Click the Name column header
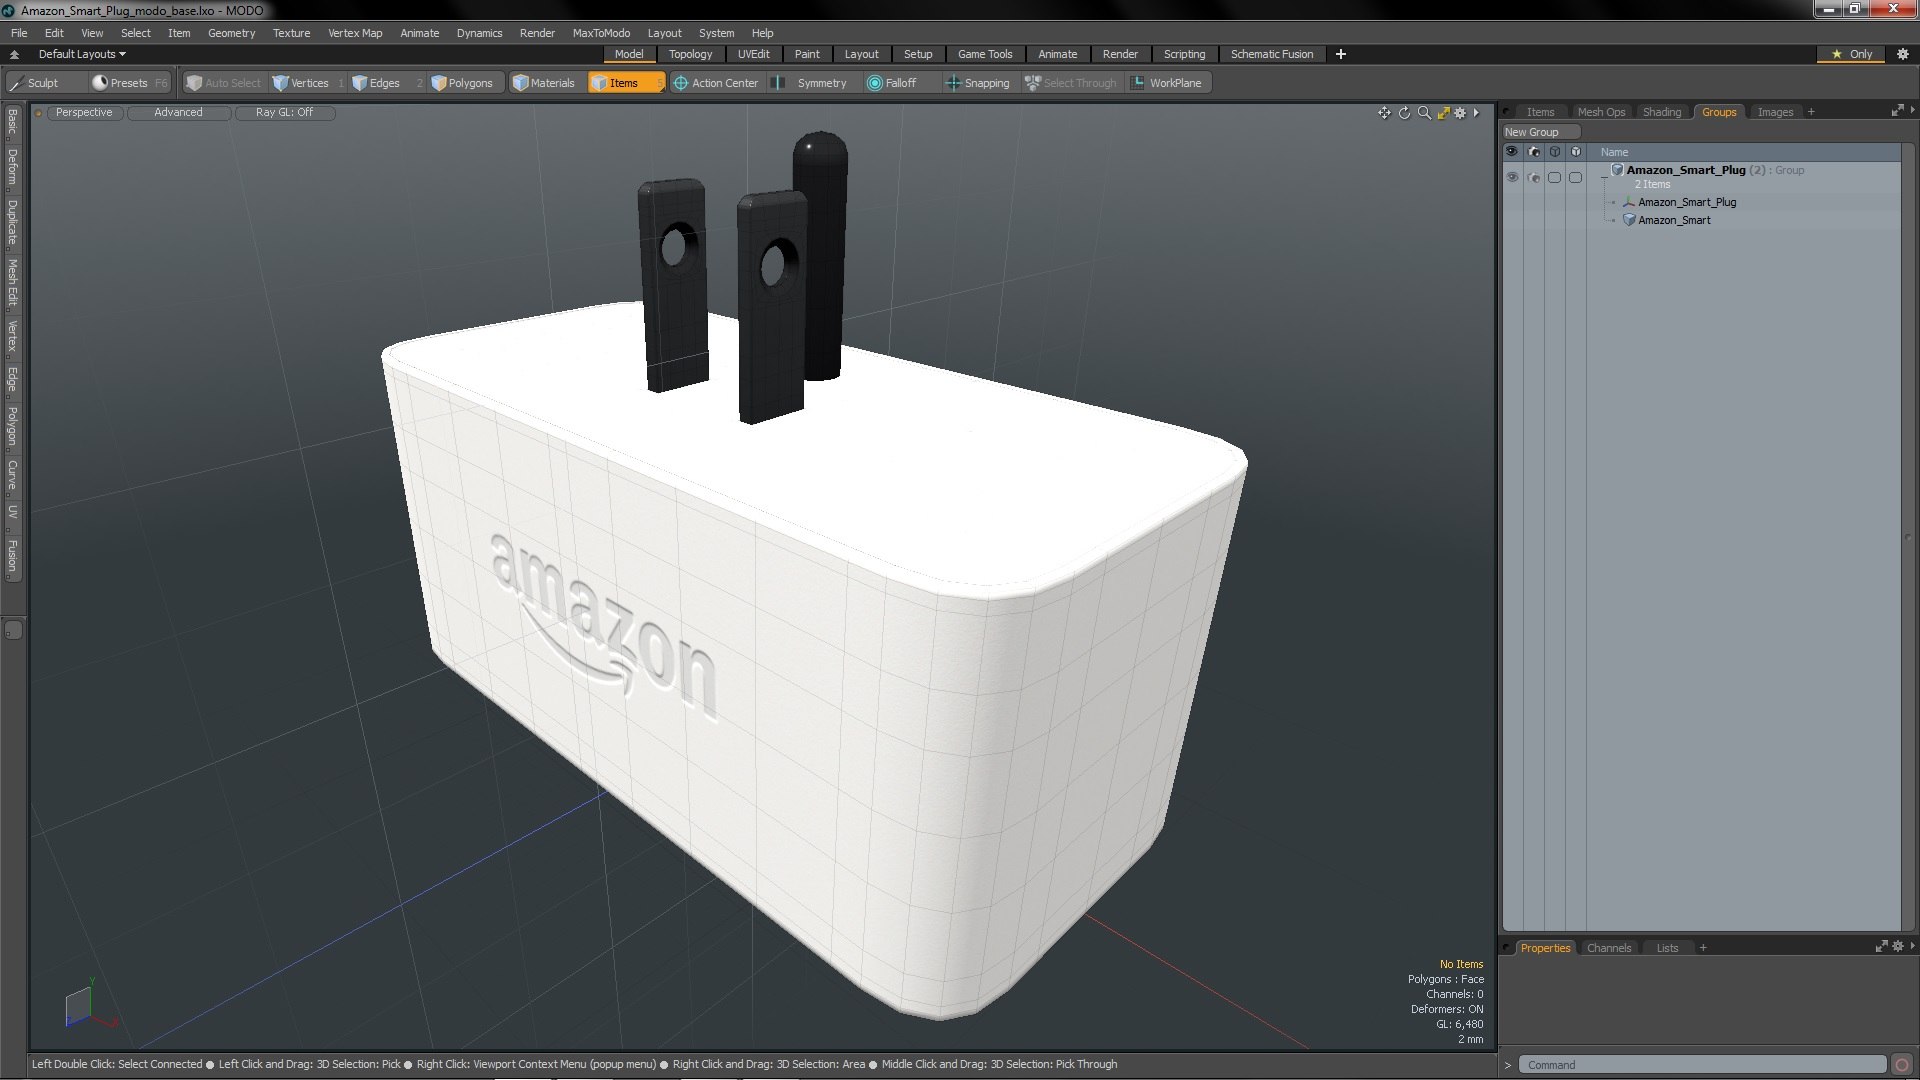The height and width of the screenshot is (1080, 1920). coord(1614,152)
